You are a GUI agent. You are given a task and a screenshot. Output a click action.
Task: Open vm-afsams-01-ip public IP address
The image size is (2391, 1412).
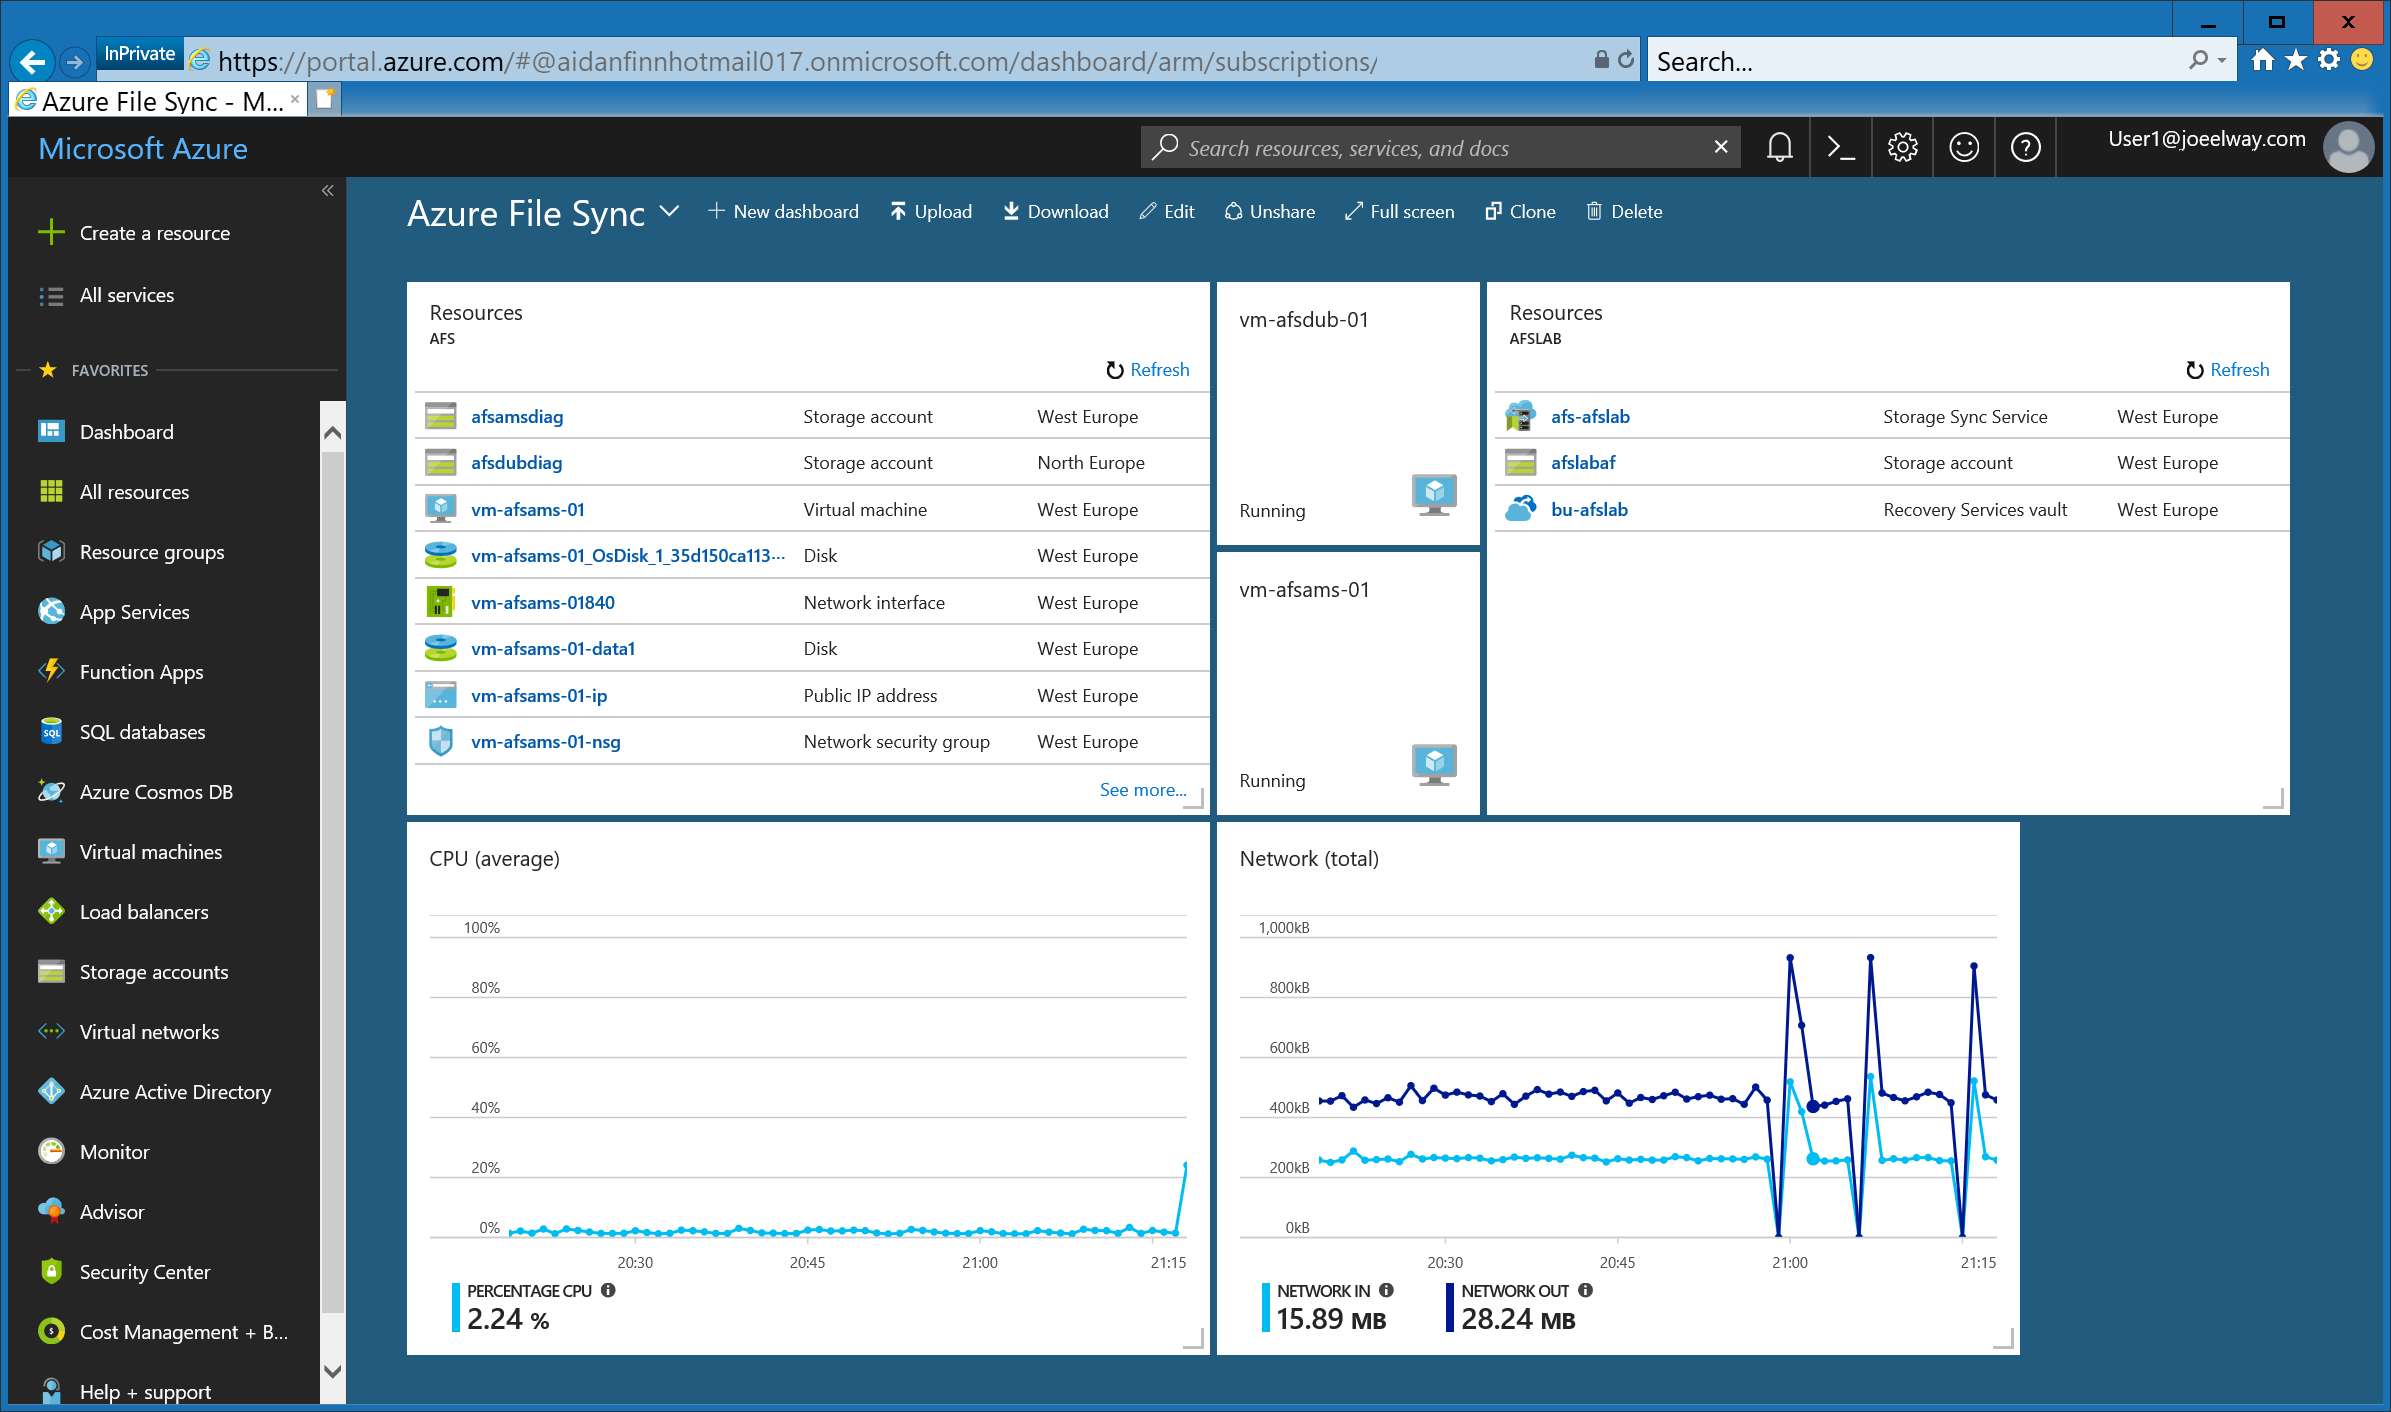click(x=539, y=695)
